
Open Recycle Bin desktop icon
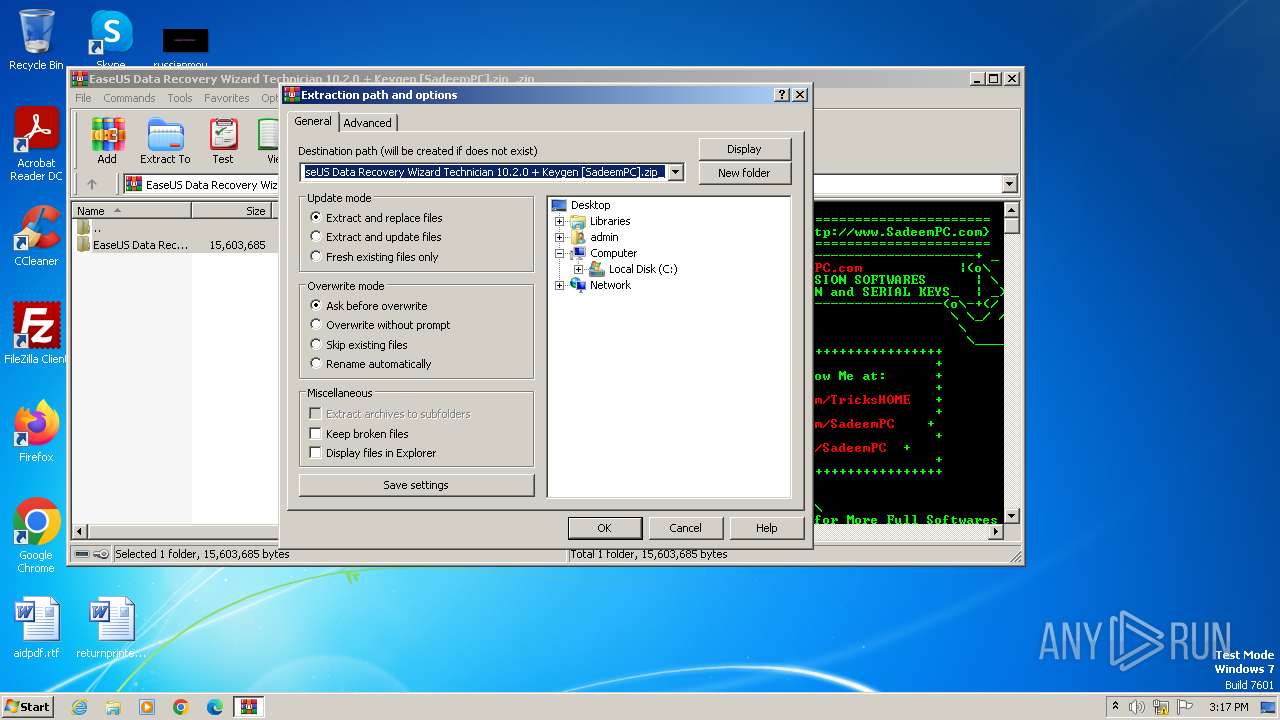click(36, 40)
